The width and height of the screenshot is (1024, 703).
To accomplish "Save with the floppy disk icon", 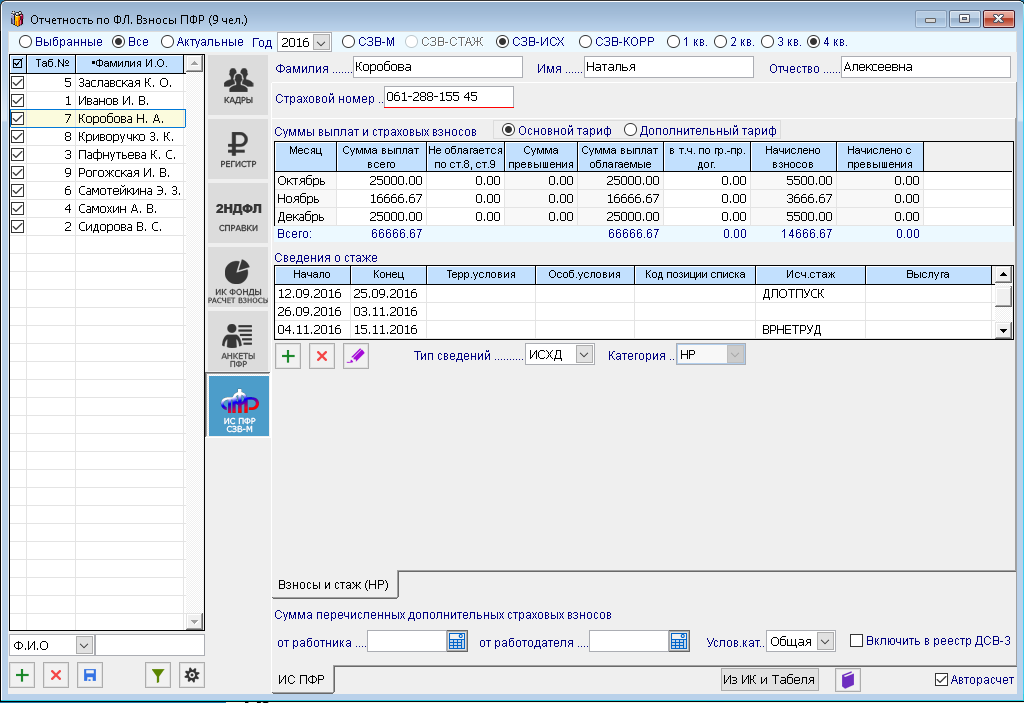I will point(90,675).
